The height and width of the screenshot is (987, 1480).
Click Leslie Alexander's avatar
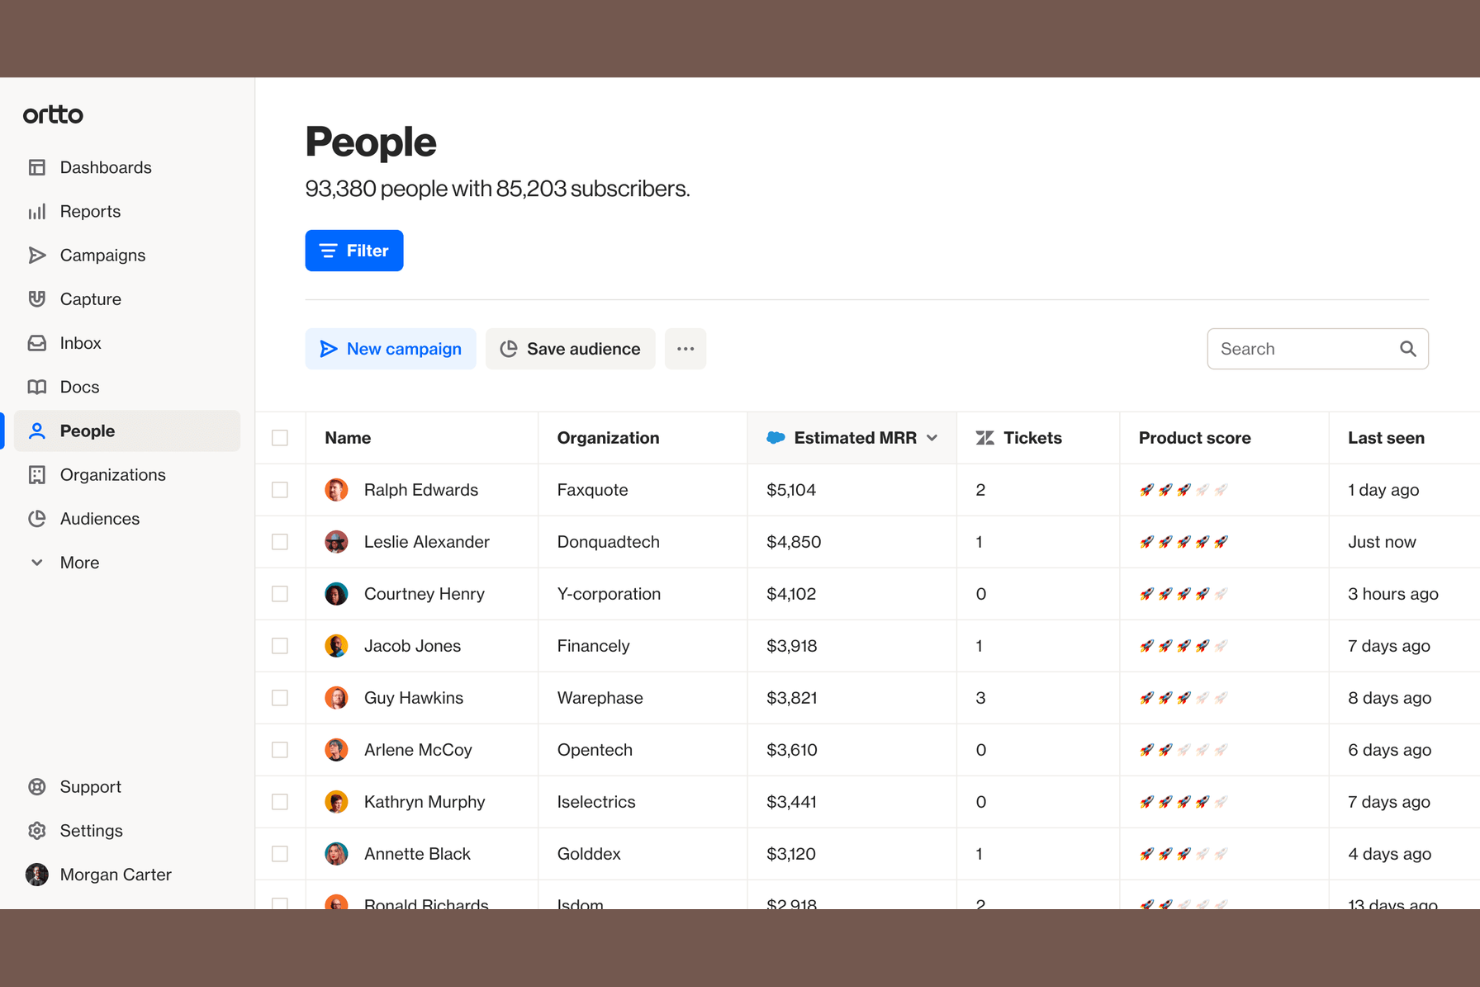(336, 542)
